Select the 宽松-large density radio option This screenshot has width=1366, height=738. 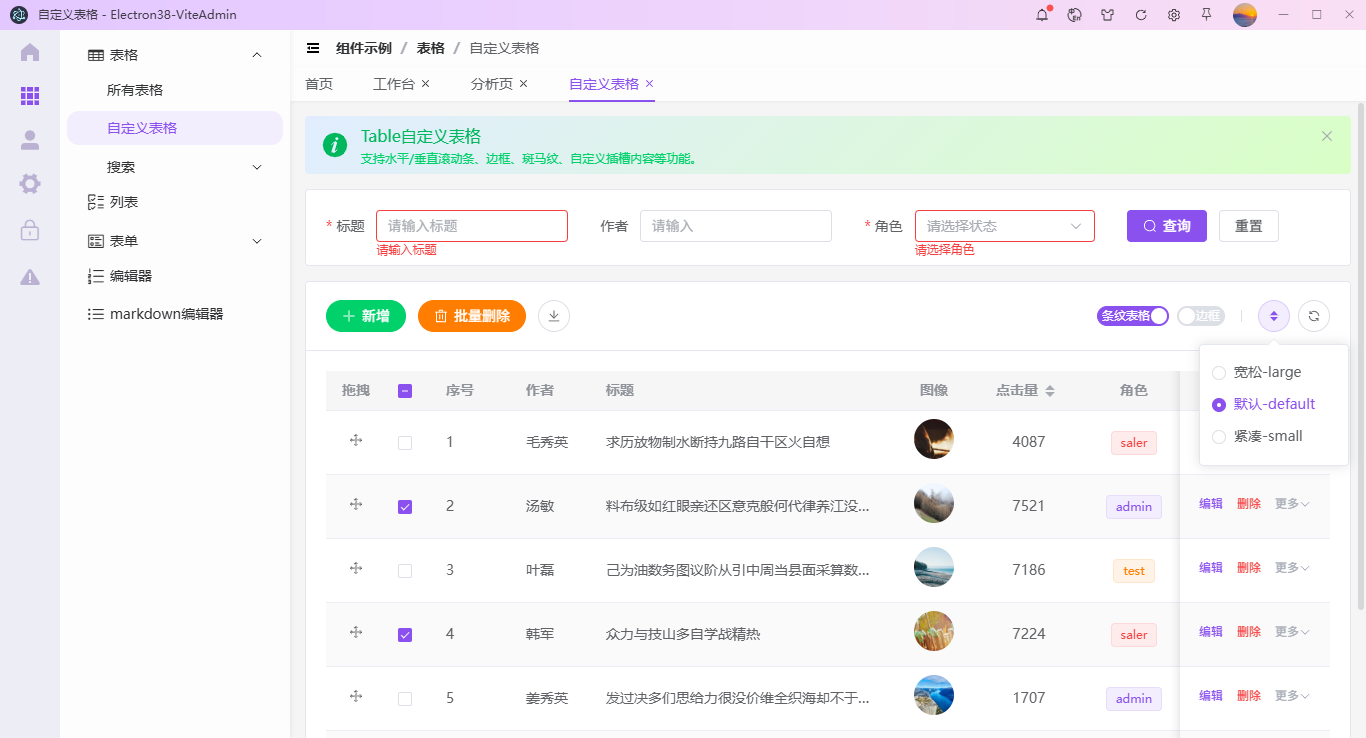pyautogui.click(x=1218, y=371)
